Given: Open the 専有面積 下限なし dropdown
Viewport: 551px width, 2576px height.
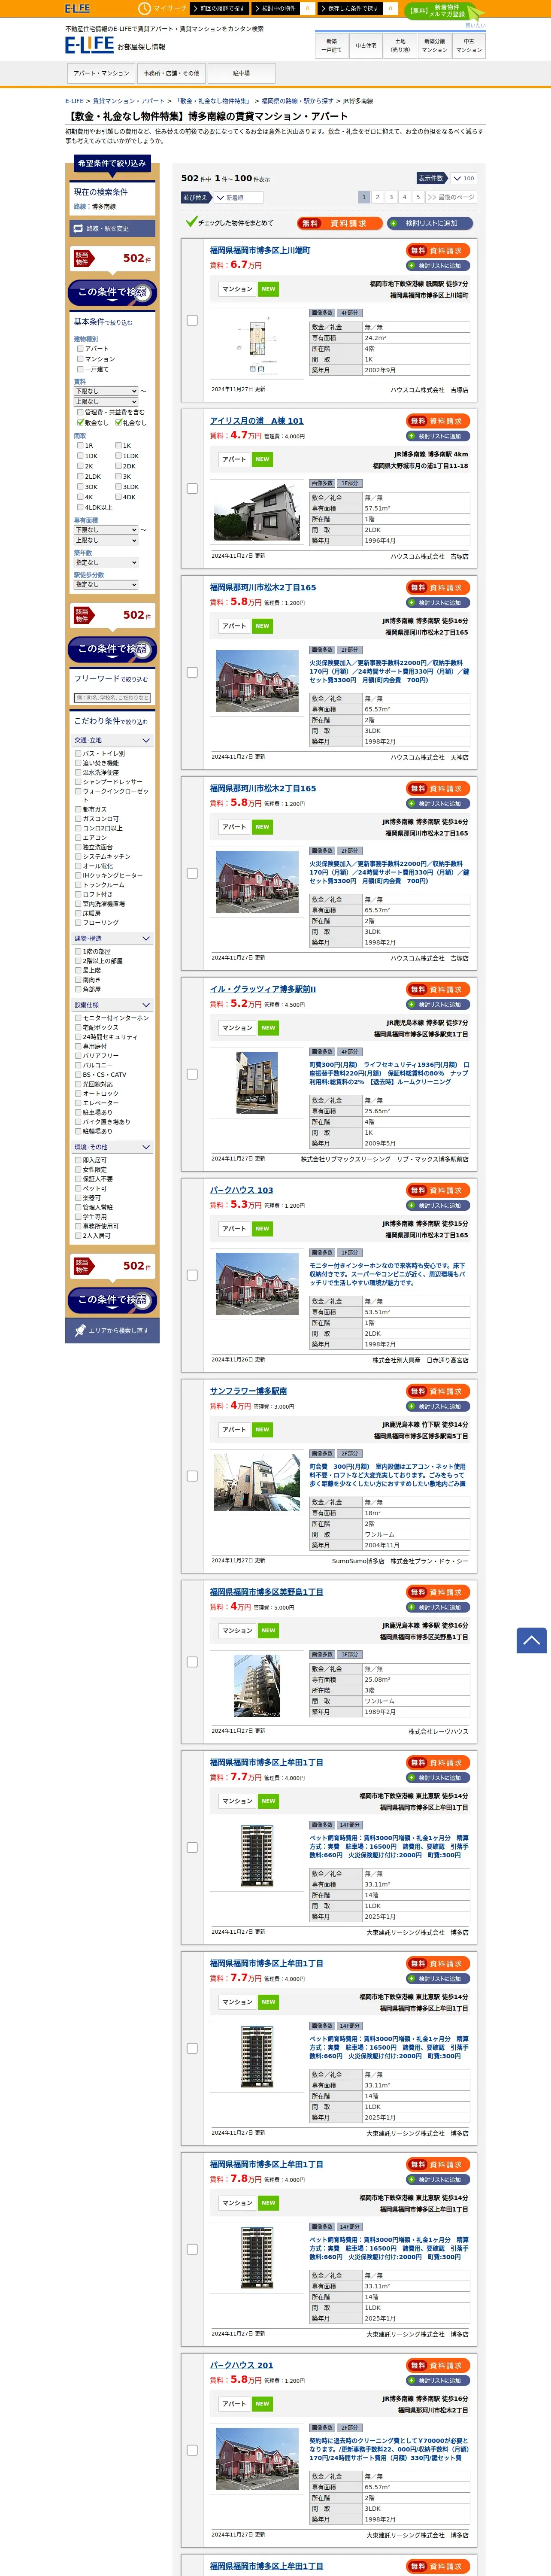Looking at the screenshot, I should point(106,530).
